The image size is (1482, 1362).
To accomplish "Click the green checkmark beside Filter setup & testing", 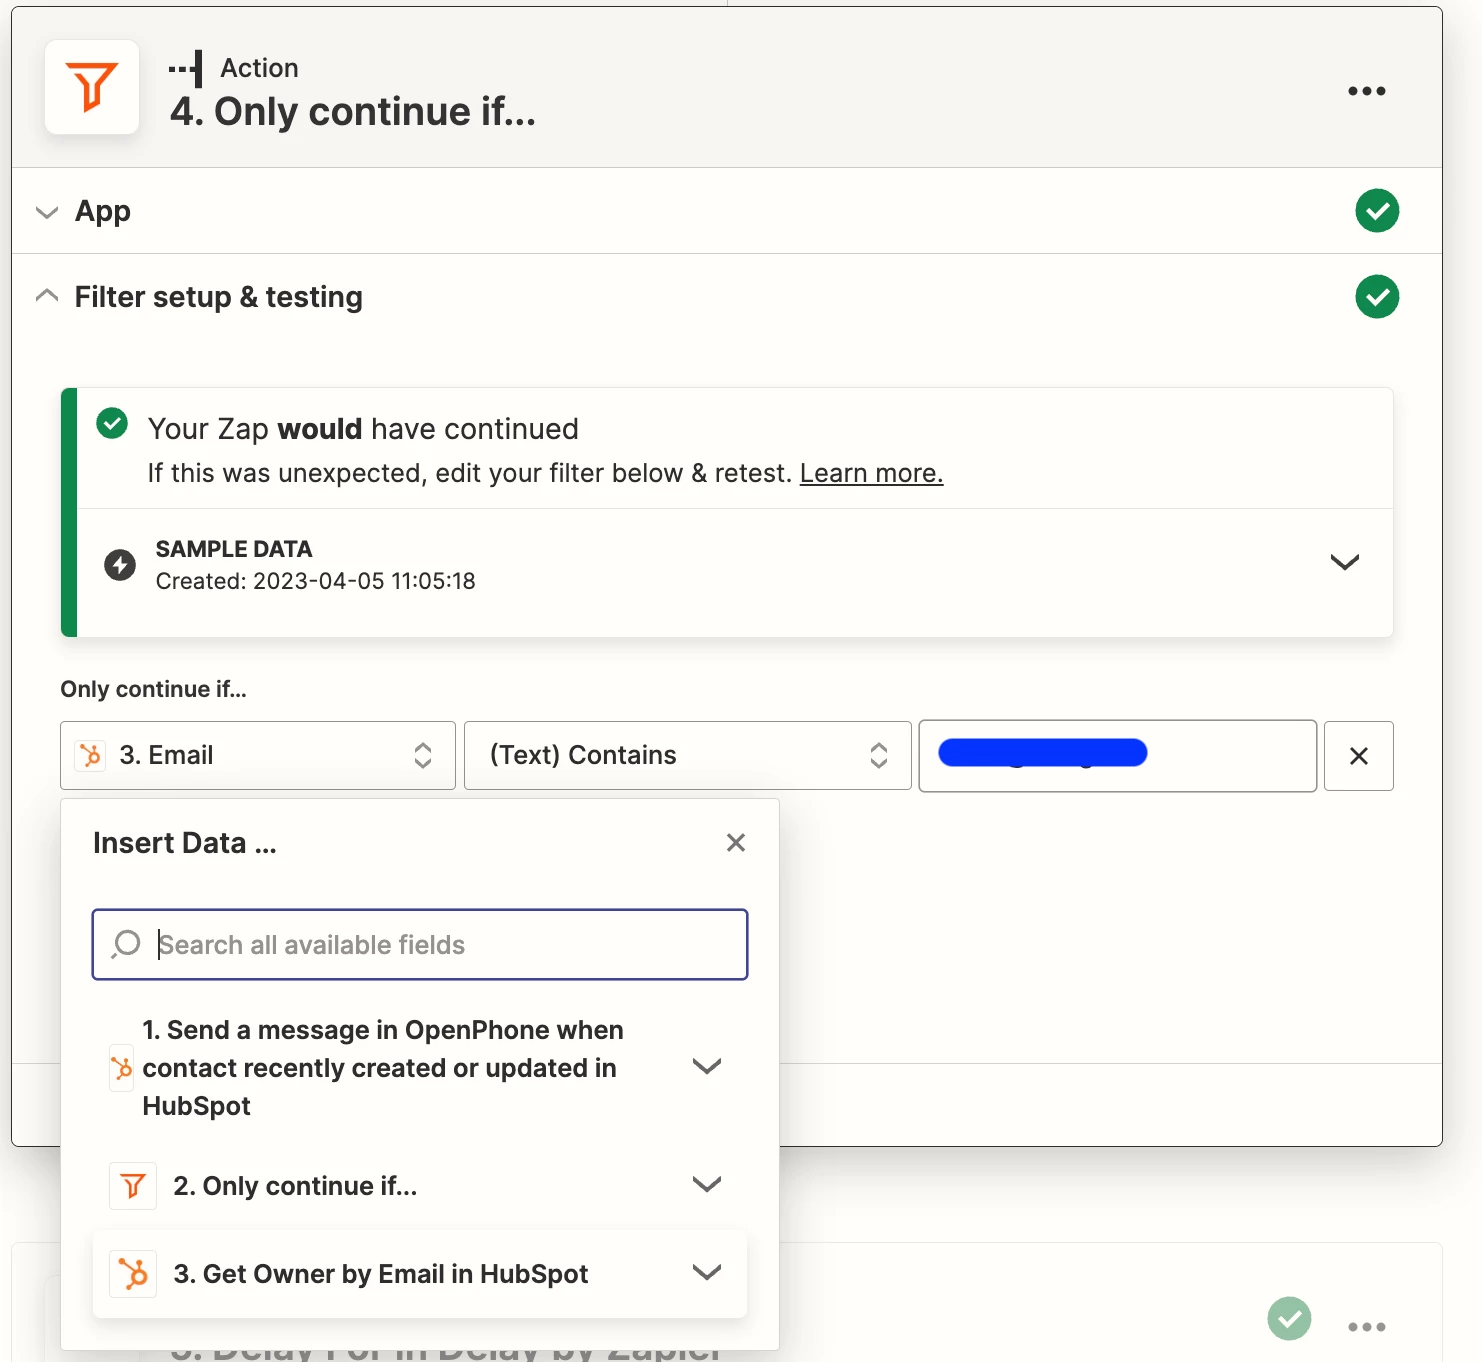I will pos(1377,297).
